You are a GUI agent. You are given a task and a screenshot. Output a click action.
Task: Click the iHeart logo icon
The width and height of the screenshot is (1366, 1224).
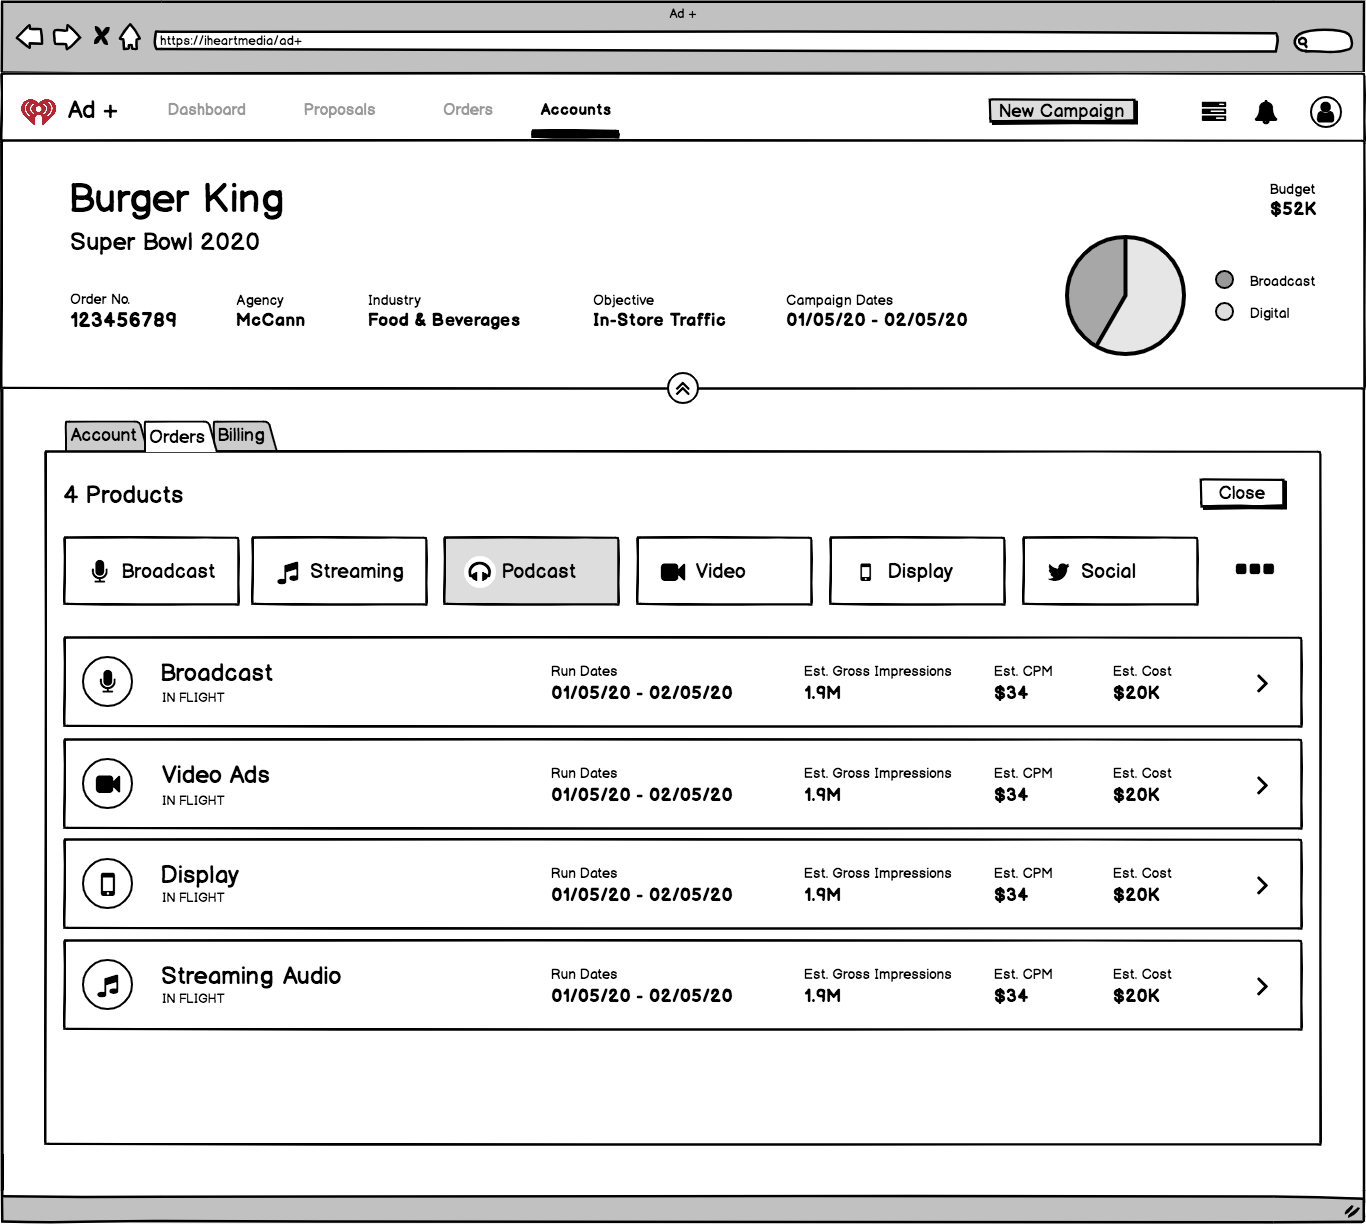39,111
